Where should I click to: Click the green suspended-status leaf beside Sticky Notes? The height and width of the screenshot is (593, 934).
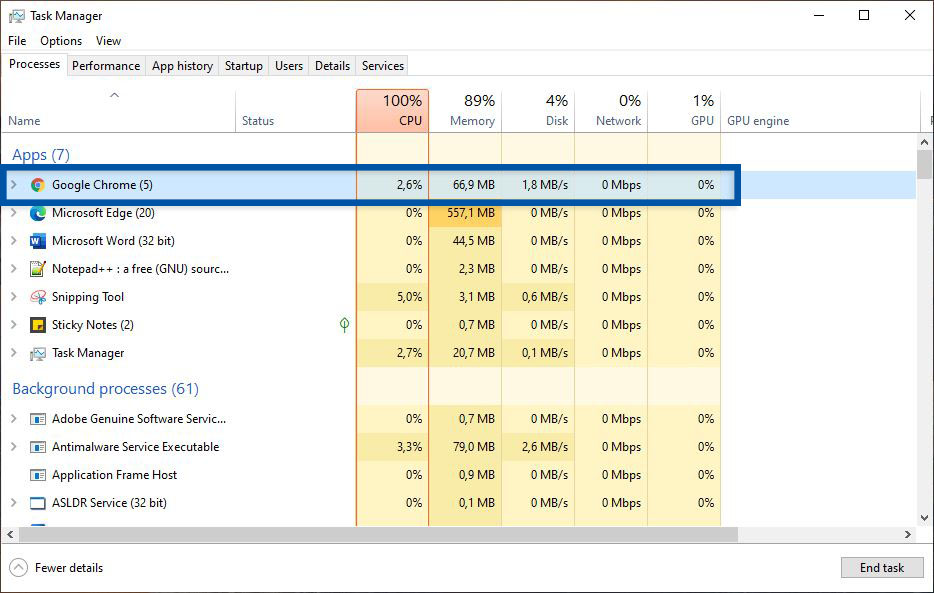coord(344,325)
